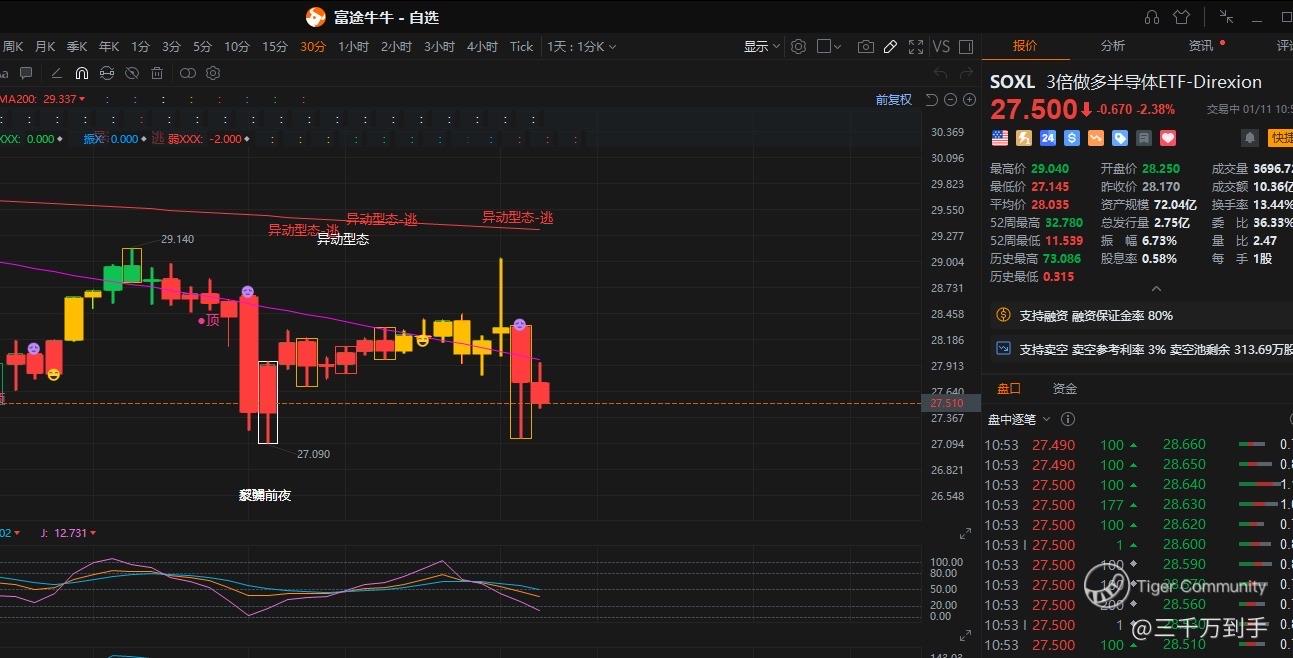The image size is (1293, 658).
Task: Click the US flag market icon
Action: pyautogui.click(x=1000, y=138)
